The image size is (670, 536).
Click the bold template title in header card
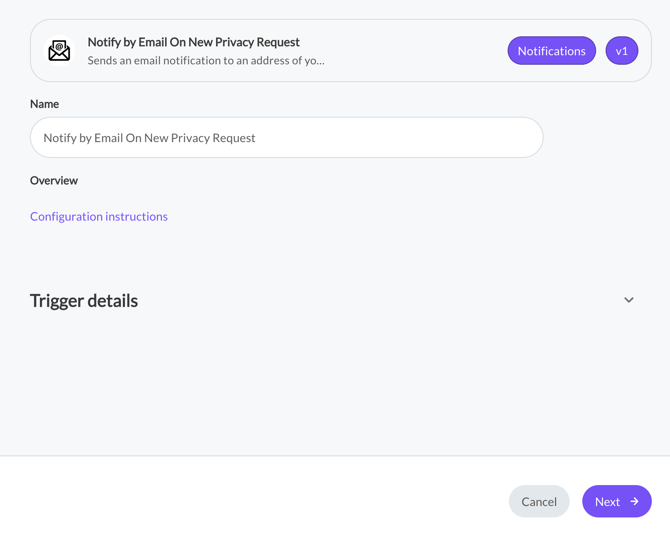tap(193, 42)
